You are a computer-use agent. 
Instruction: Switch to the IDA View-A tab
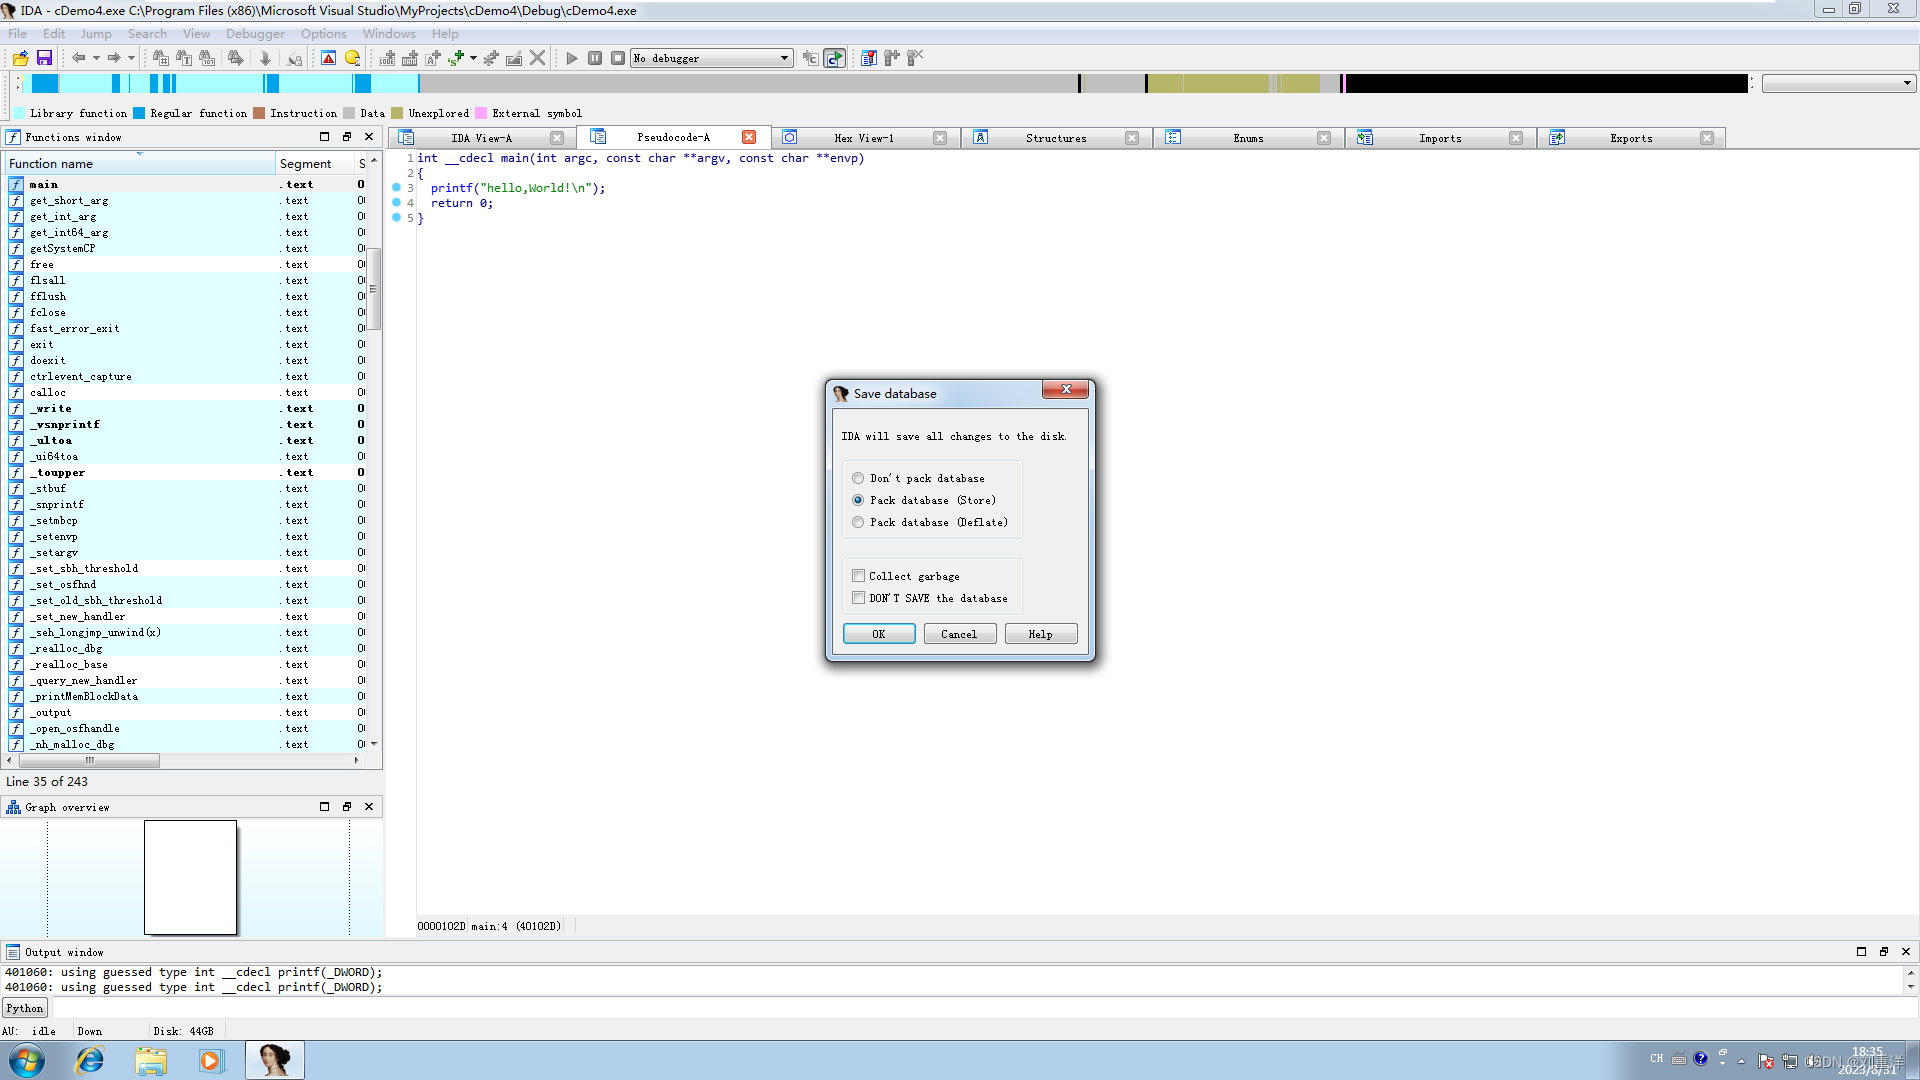tap(480, 138)
